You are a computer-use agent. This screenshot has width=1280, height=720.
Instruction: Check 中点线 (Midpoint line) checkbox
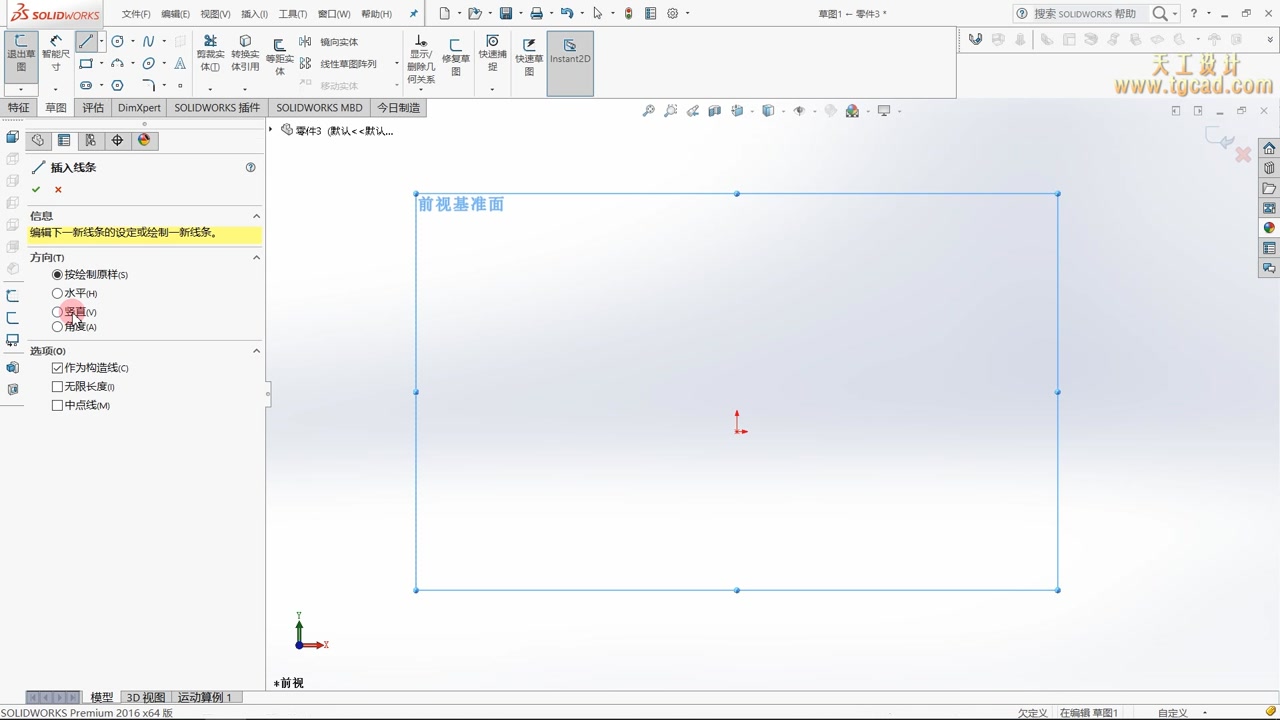57,405
